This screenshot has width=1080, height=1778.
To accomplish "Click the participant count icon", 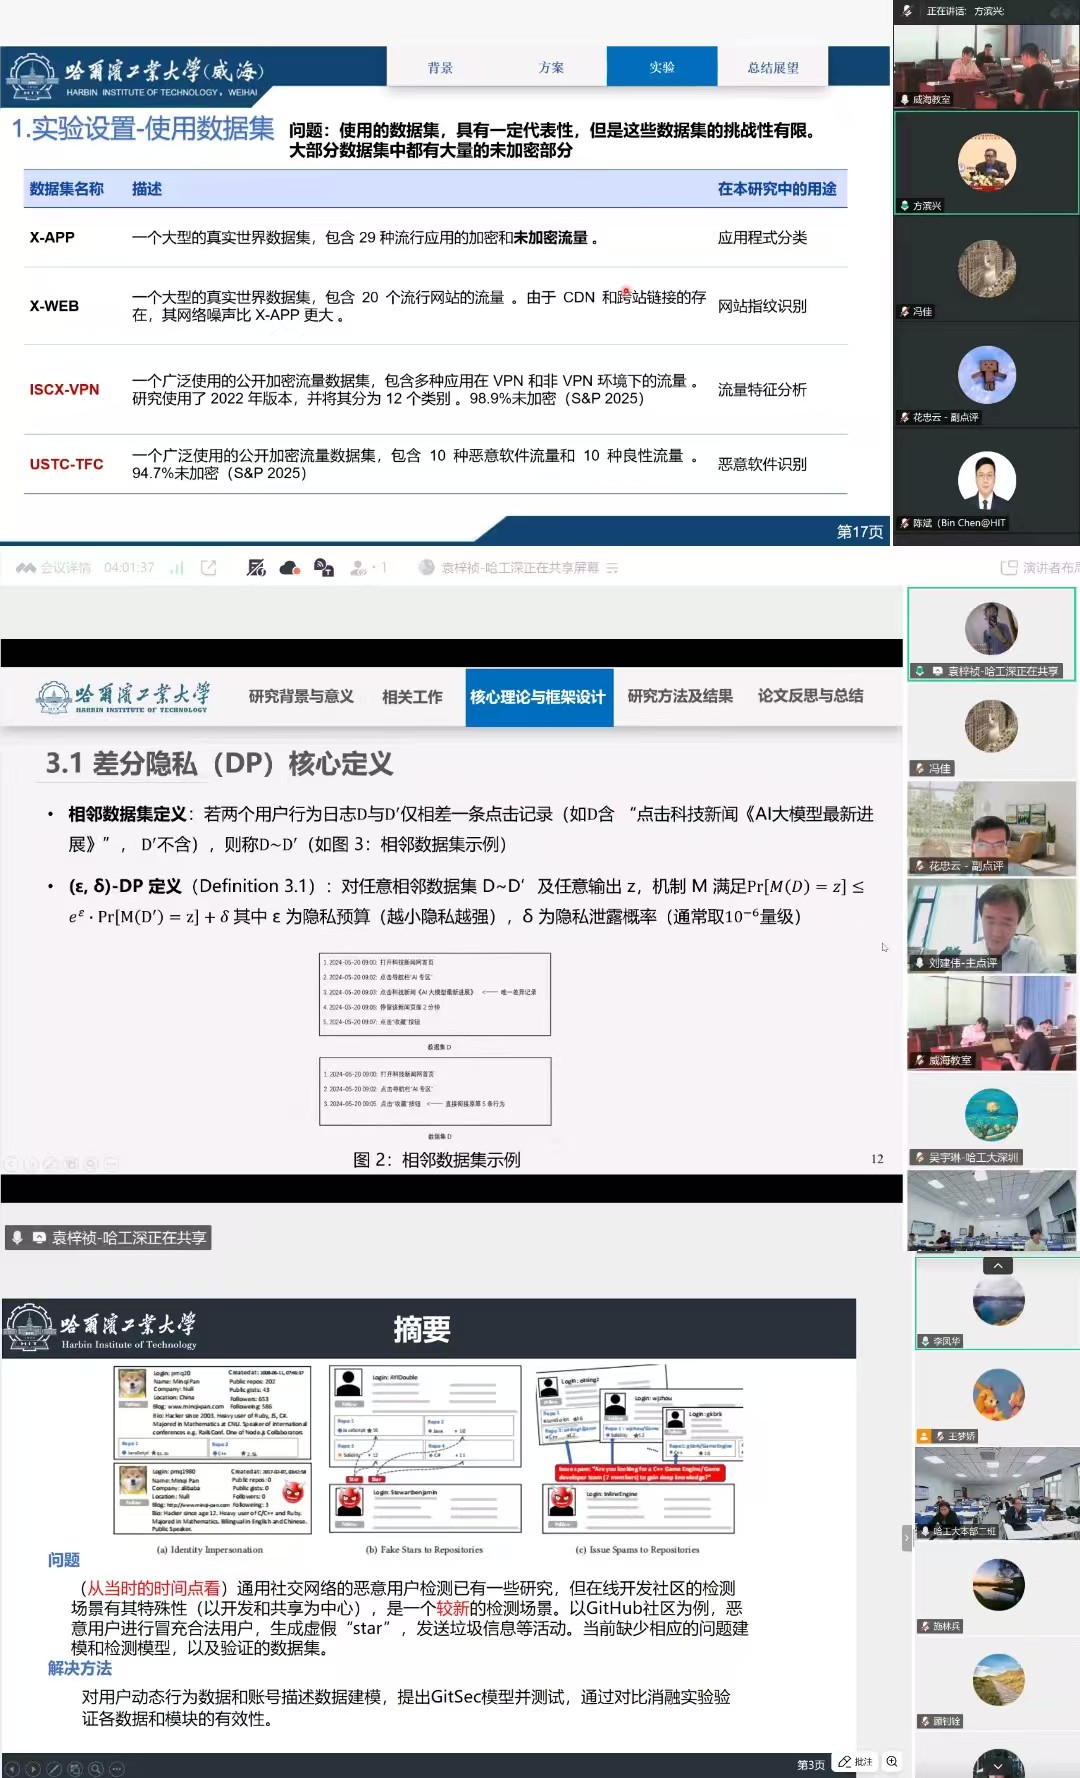I will coord(360,568).
